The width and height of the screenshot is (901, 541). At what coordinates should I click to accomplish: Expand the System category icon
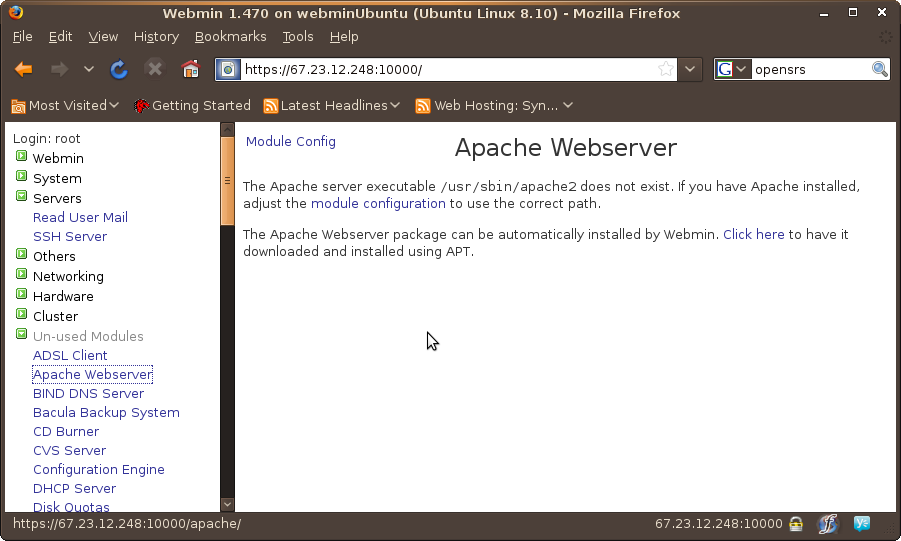[21, 176]
